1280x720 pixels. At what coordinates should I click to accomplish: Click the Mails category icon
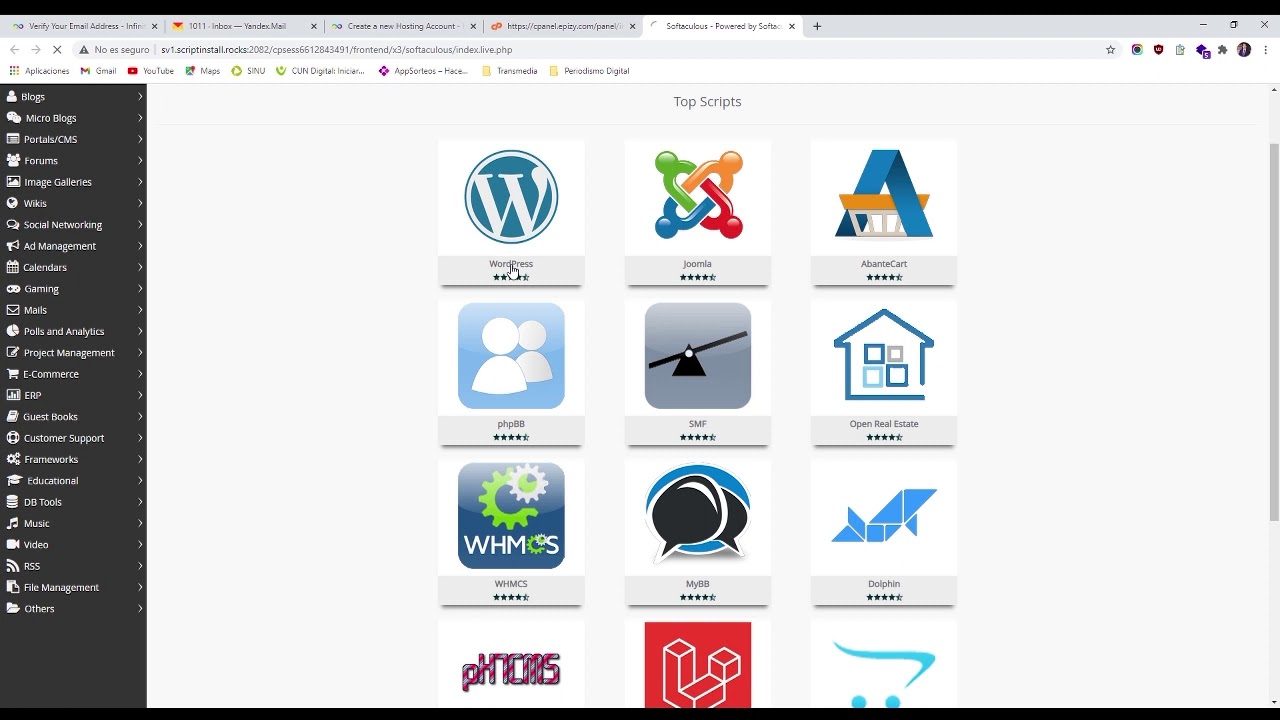click(x=13, y=310)
